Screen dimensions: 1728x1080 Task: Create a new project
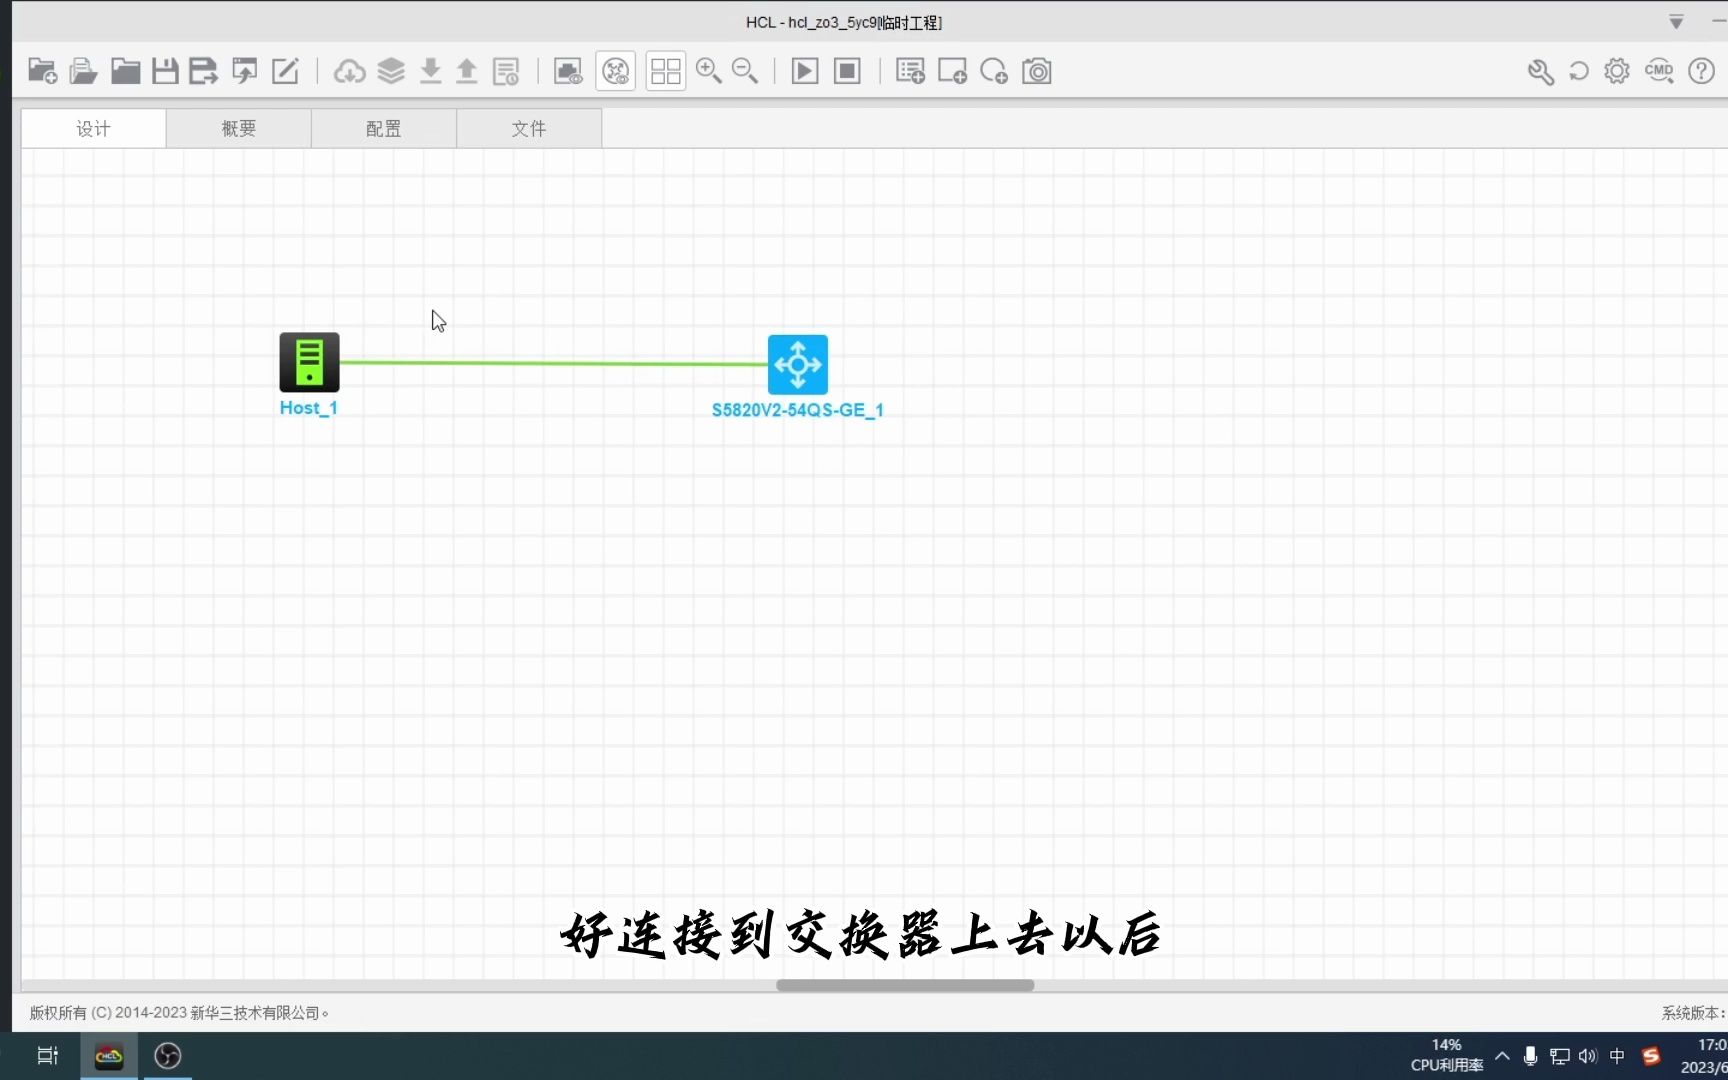[42, 70]
